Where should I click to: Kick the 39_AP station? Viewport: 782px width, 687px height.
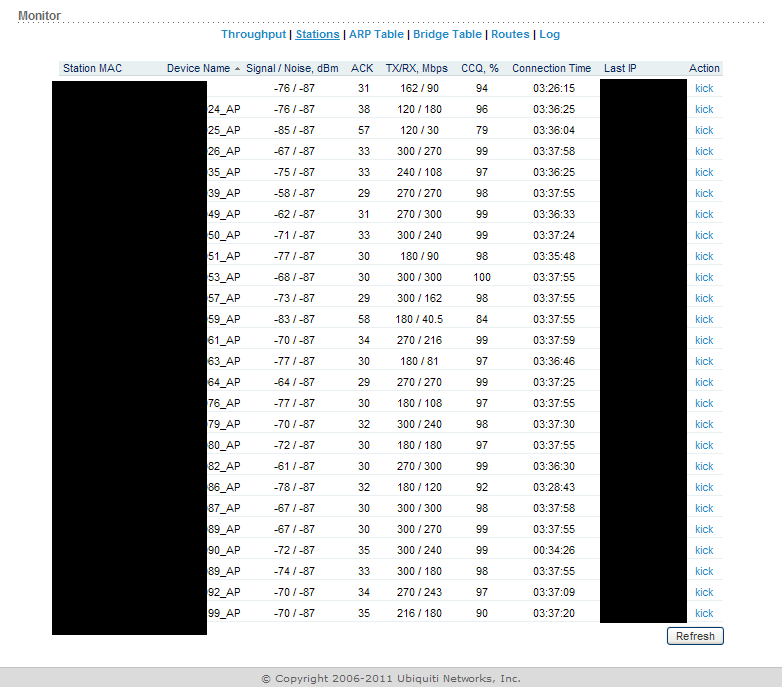704,193
